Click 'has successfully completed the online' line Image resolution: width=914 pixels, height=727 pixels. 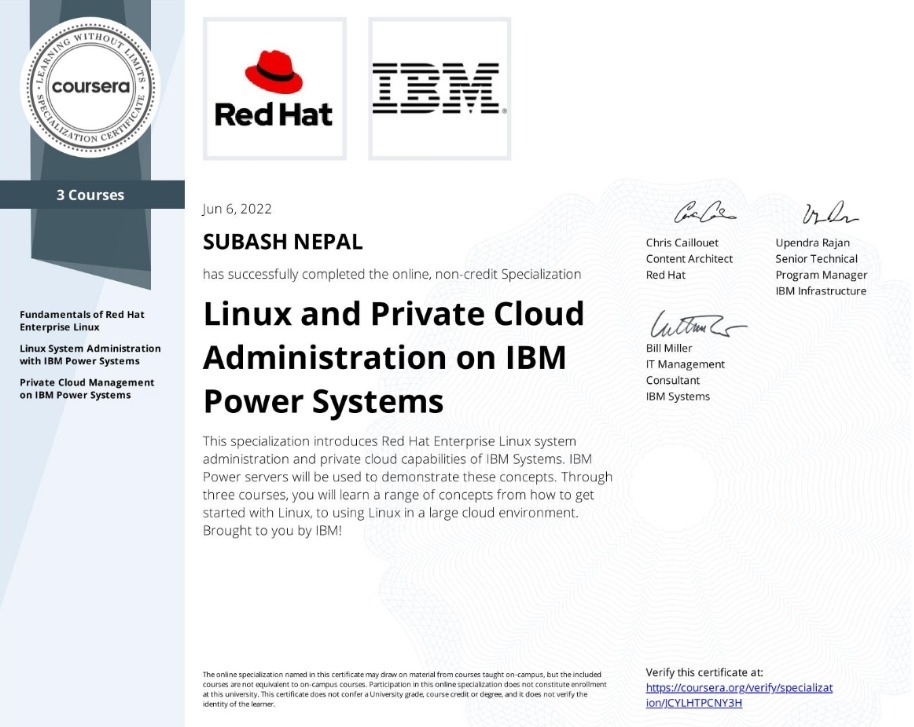click(x=392, y=274)
